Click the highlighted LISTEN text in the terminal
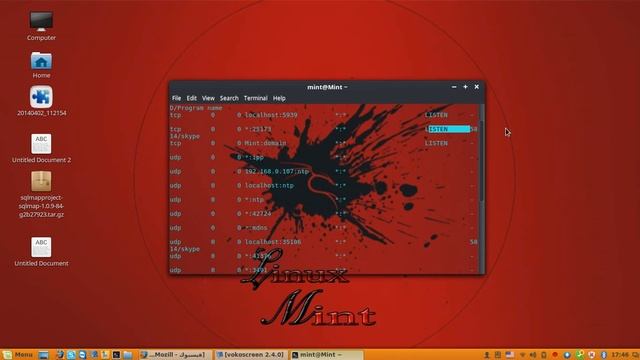This screenshot has height=360, width=640. click(x=449, y=129)
